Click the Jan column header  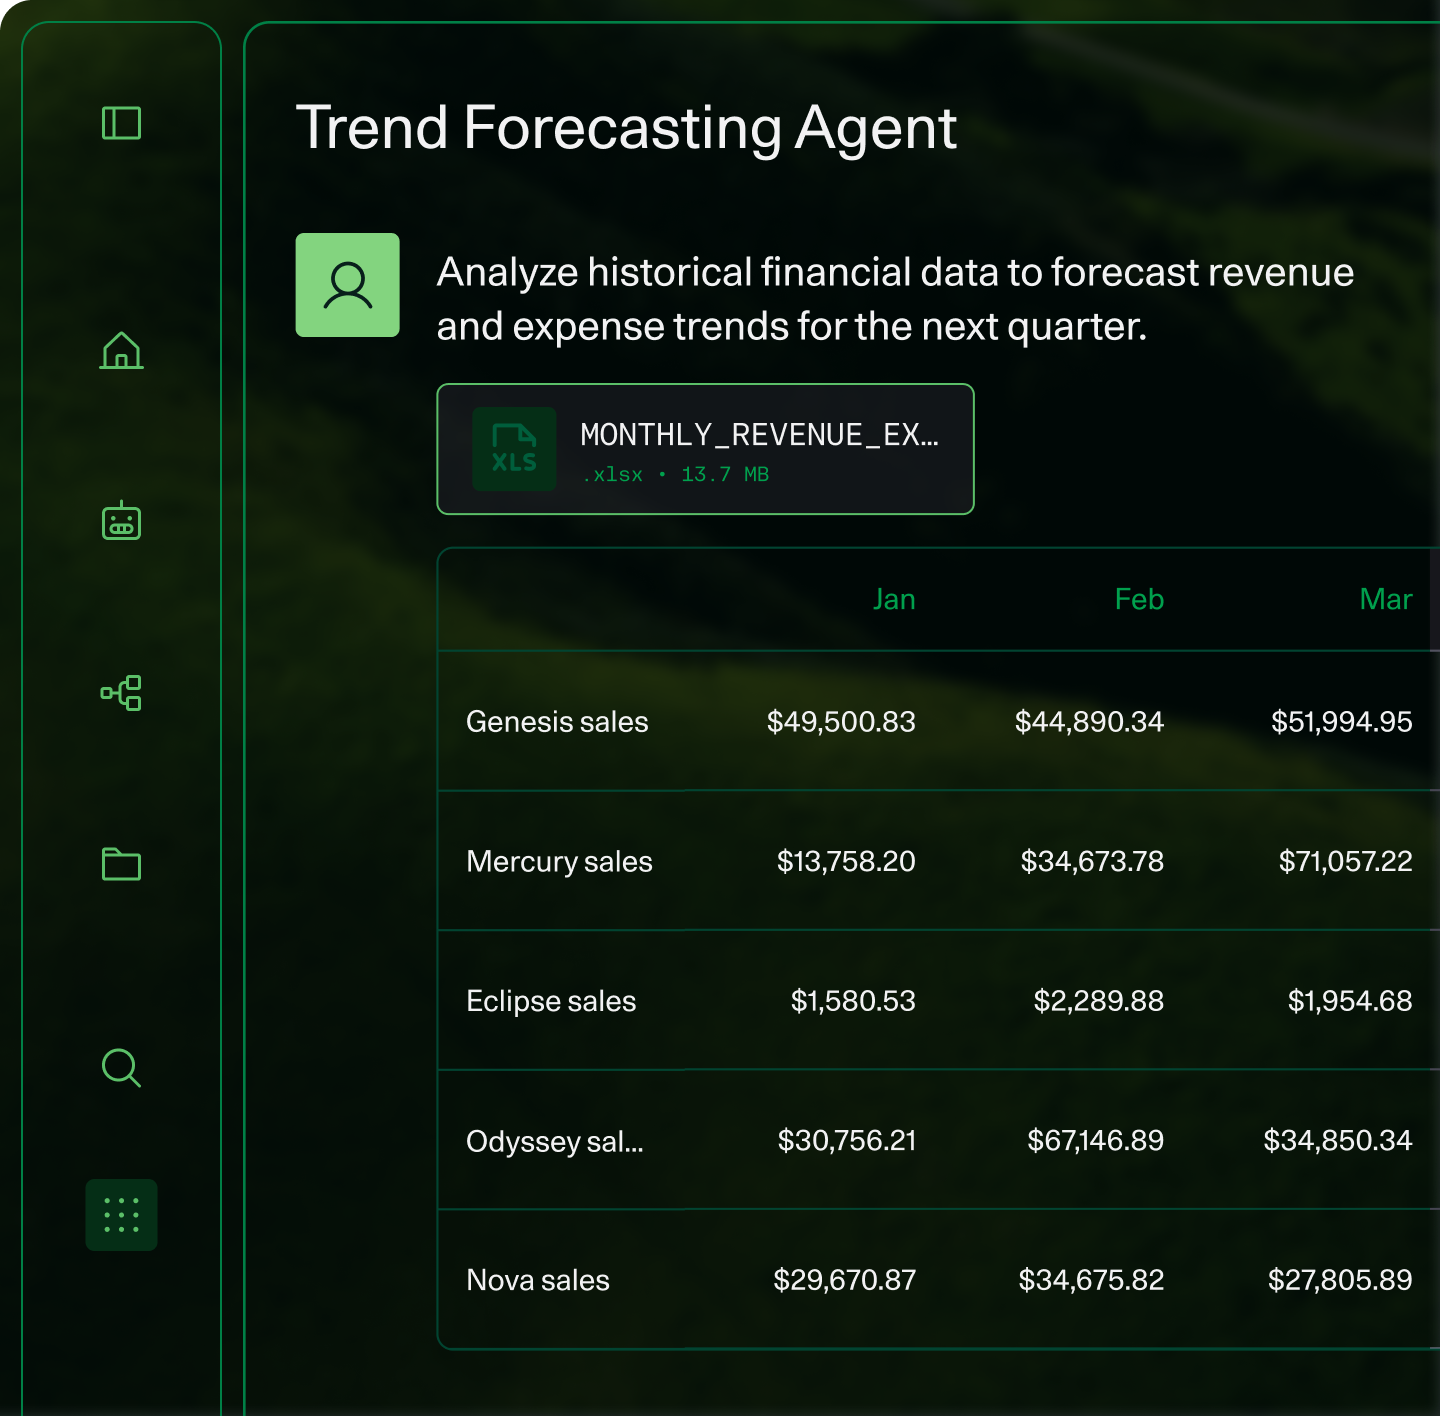click(x=894, y=599)
